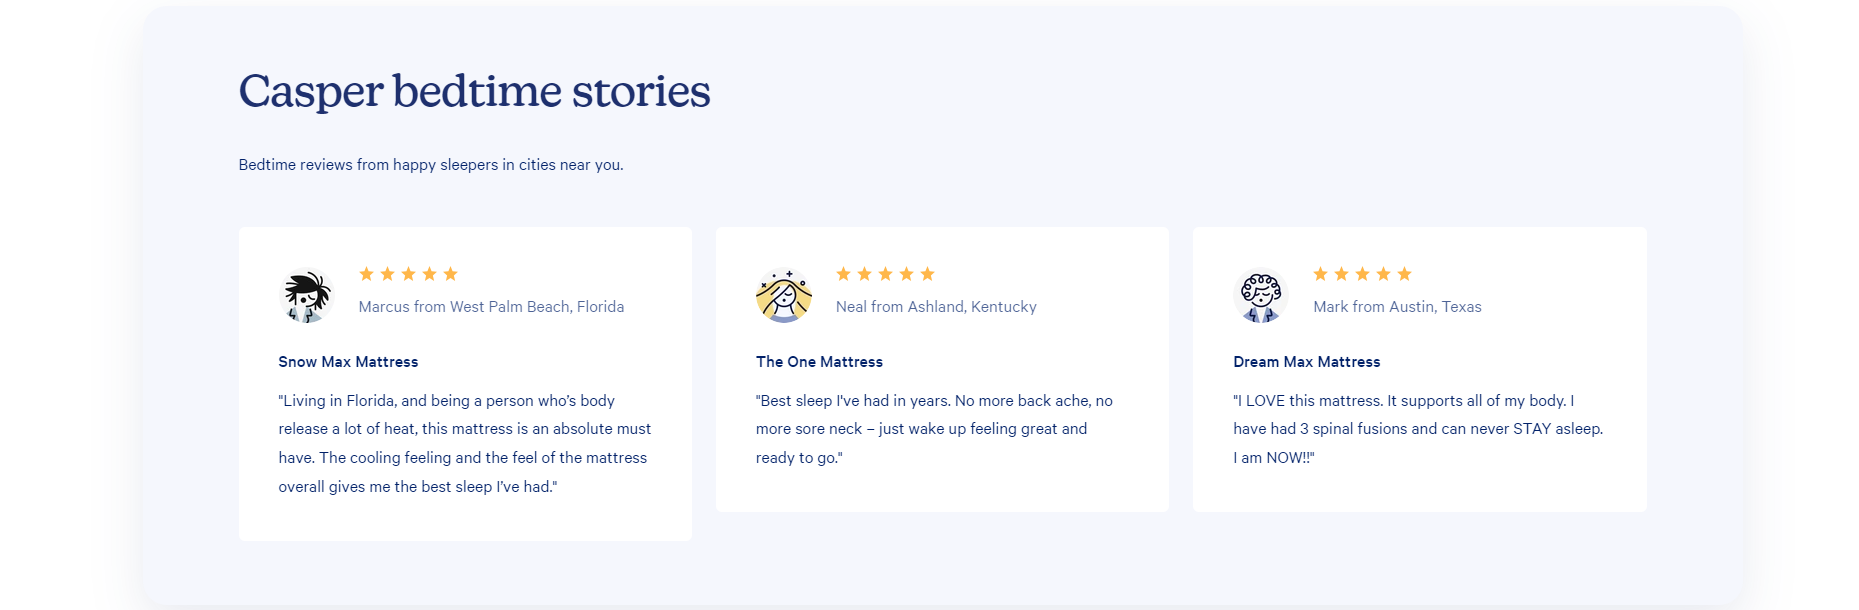Image resolution: width=1859 pixels, height=610 pixels.
Task: Click Marcus's messy-haired avatar illustration
Action: 306,296
